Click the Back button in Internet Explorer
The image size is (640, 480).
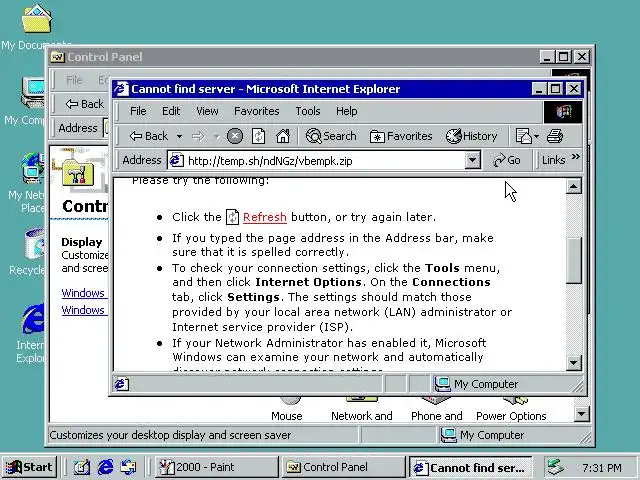click(x=149, y=136)
